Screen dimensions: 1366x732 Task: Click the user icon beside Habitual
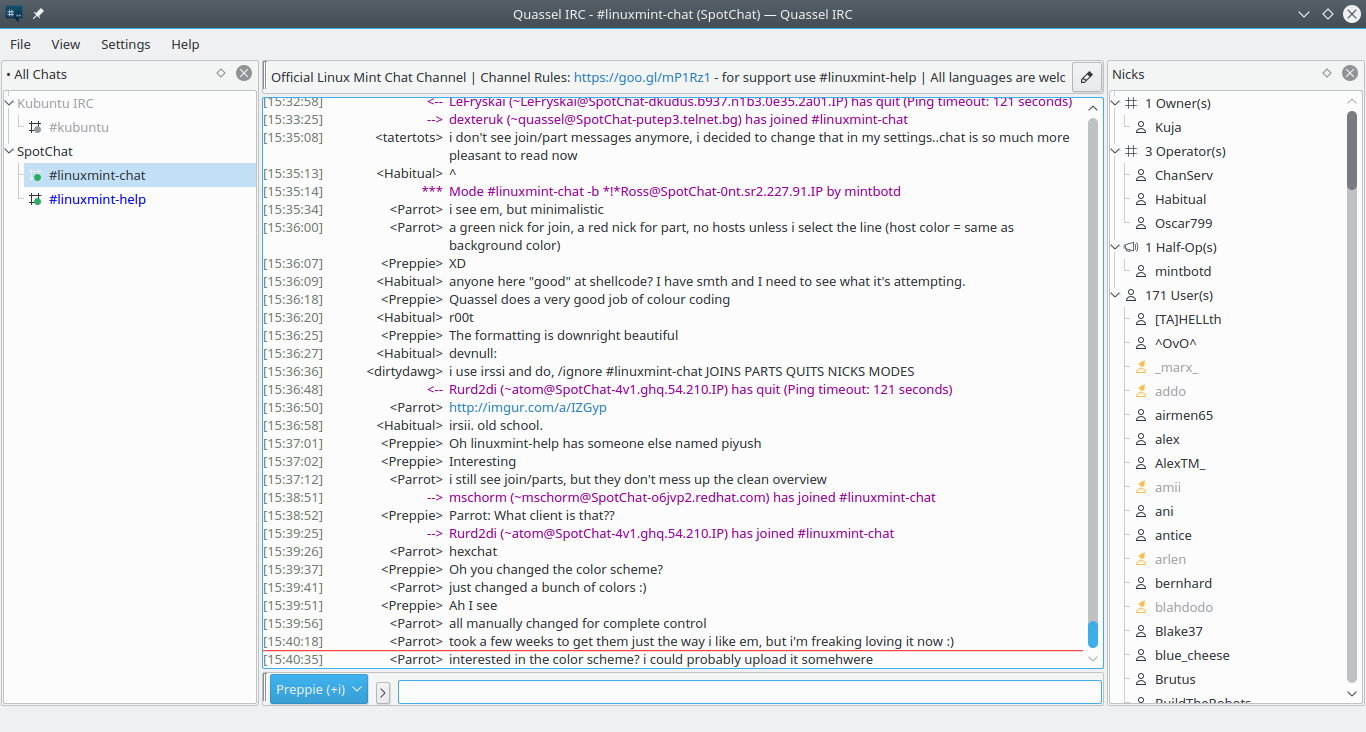1141,199
